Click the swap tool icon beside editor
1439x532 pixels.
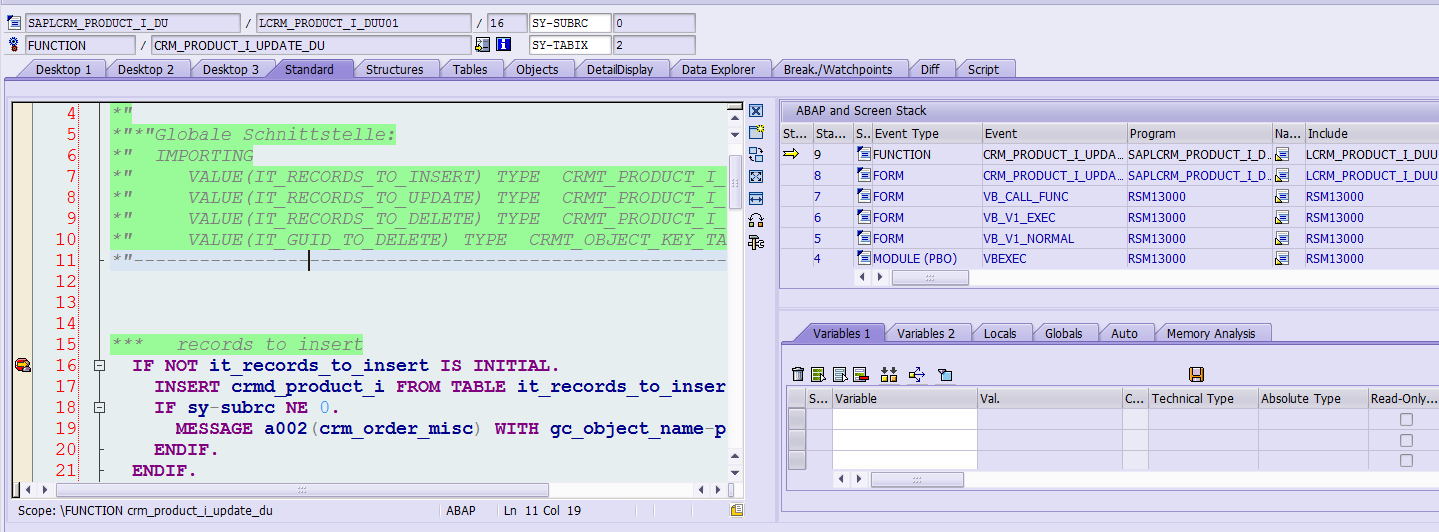pos(756,154)
